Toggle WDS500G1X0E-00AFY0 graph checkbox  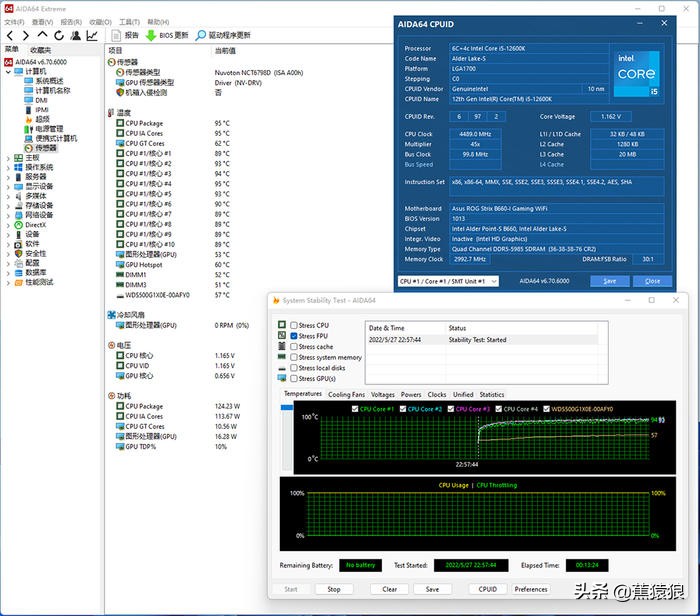coord(546,409)
